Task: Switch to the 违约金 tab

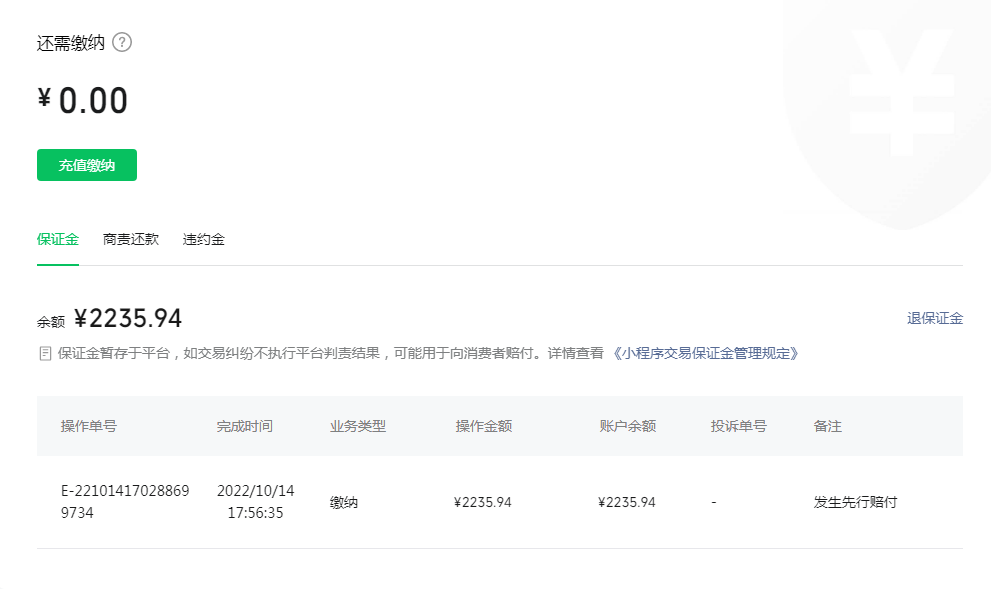Action: (204, 240)
